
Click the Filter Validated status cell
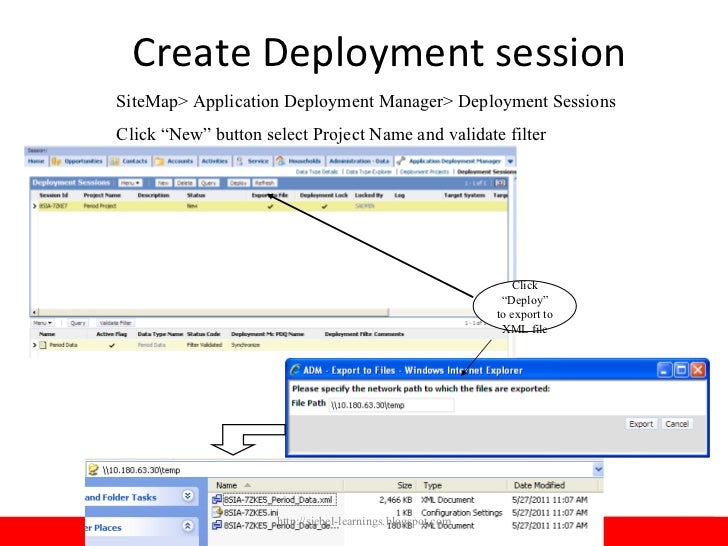click(204, 345)
